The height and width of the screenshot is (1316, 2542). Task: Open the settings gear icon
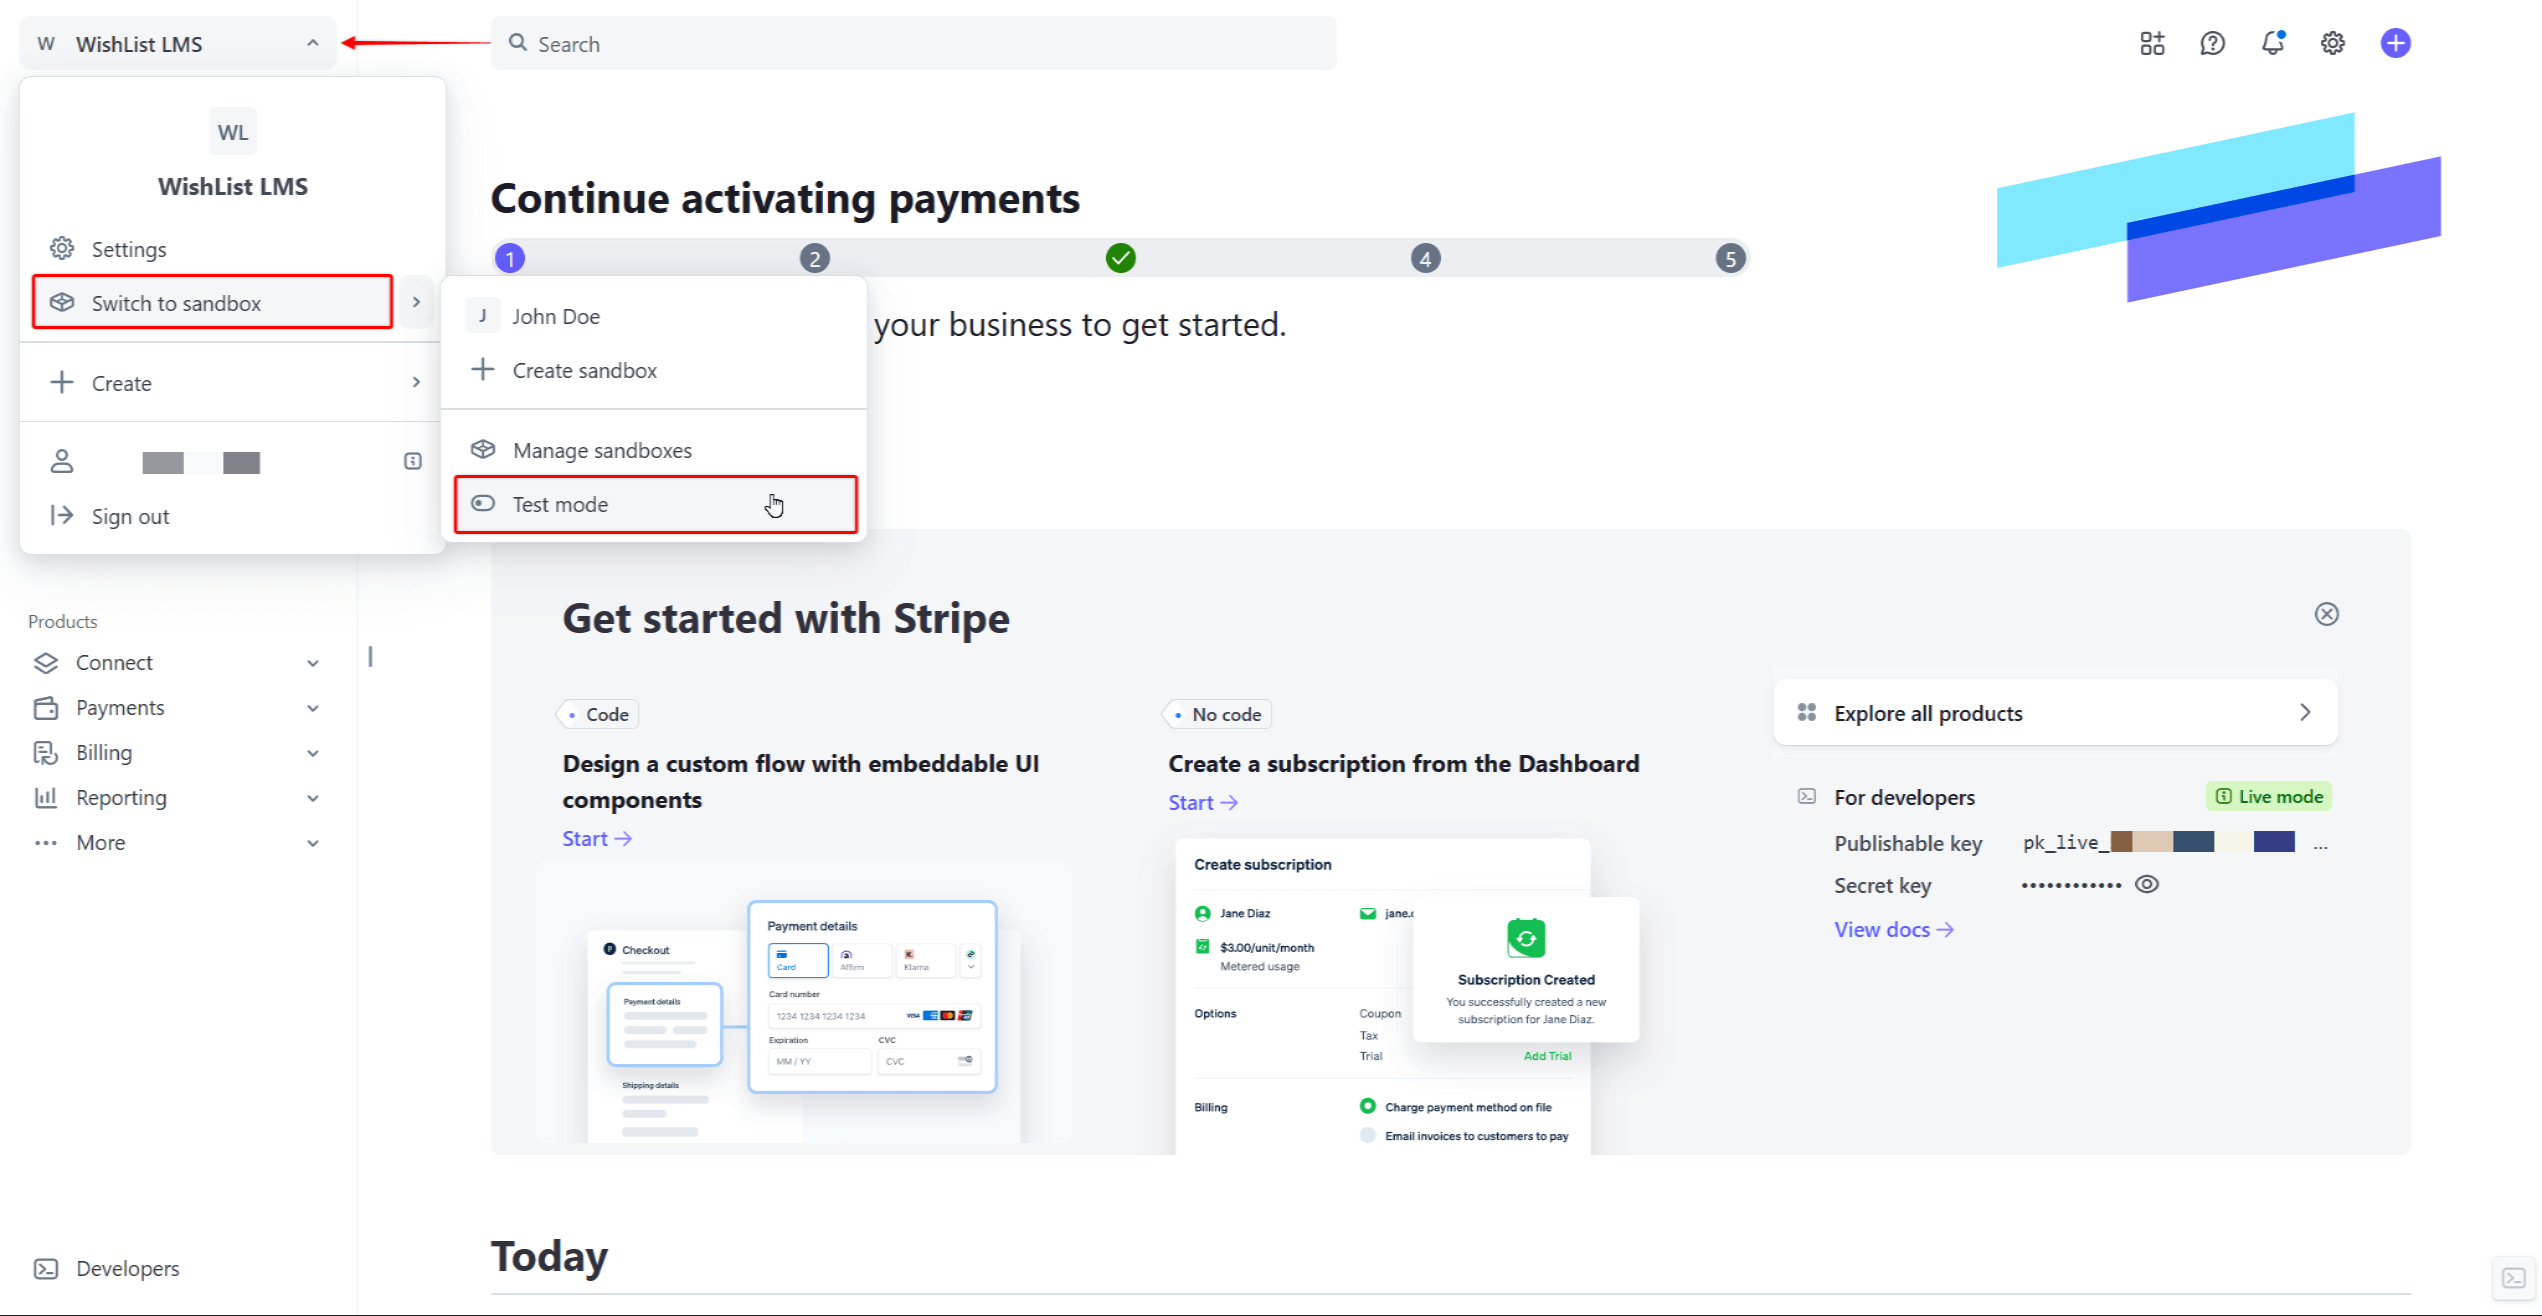pyautogui.click(x=2332, y=43)
